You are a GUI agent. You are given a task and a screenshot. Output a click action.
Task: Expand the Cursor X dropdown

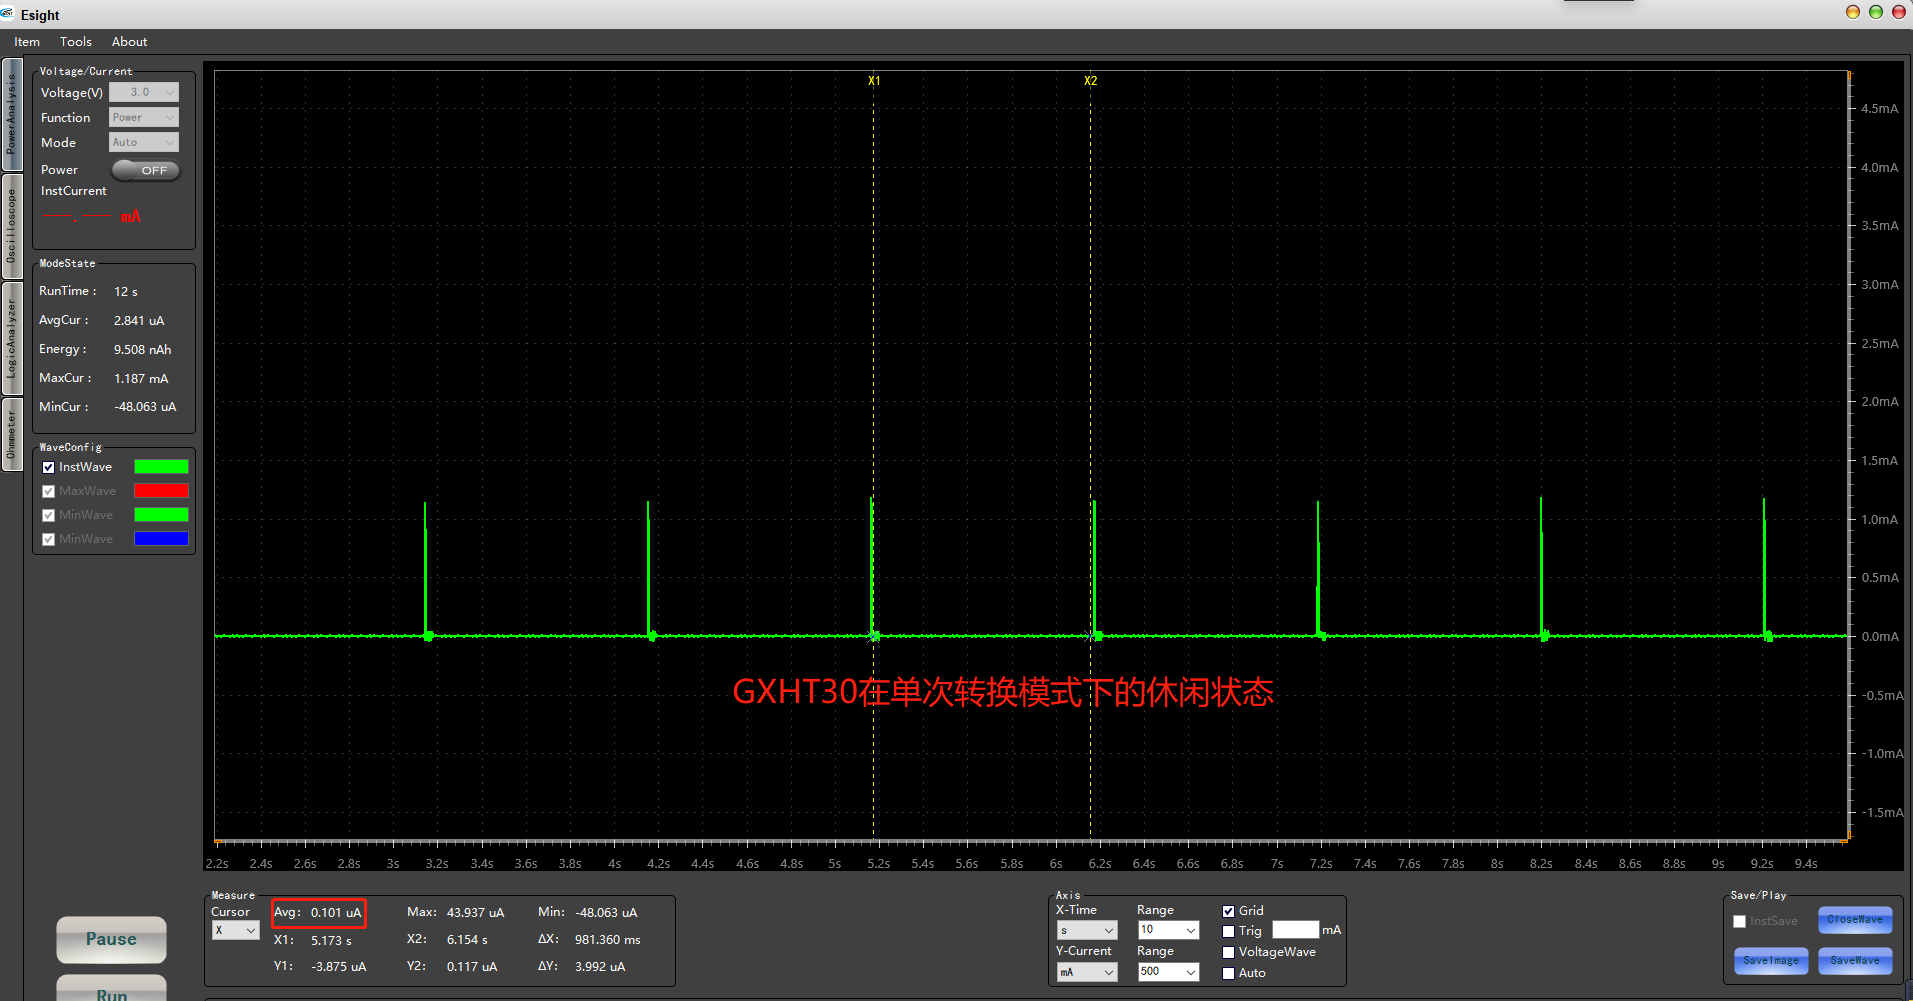point(236,931)
